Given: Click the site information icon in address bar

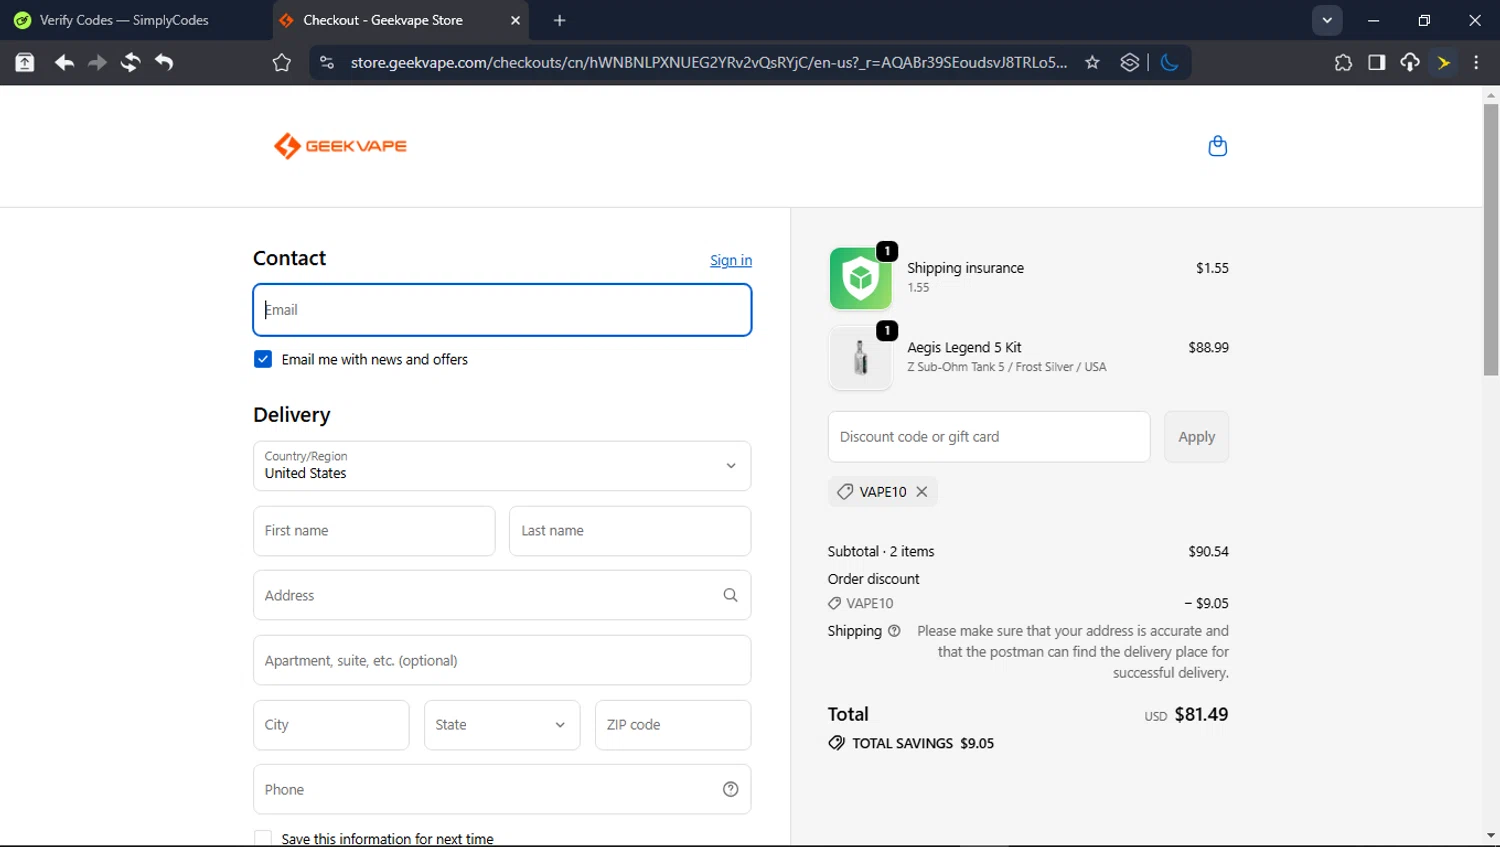Looking at the screenshot, I should tap(326, 63).
